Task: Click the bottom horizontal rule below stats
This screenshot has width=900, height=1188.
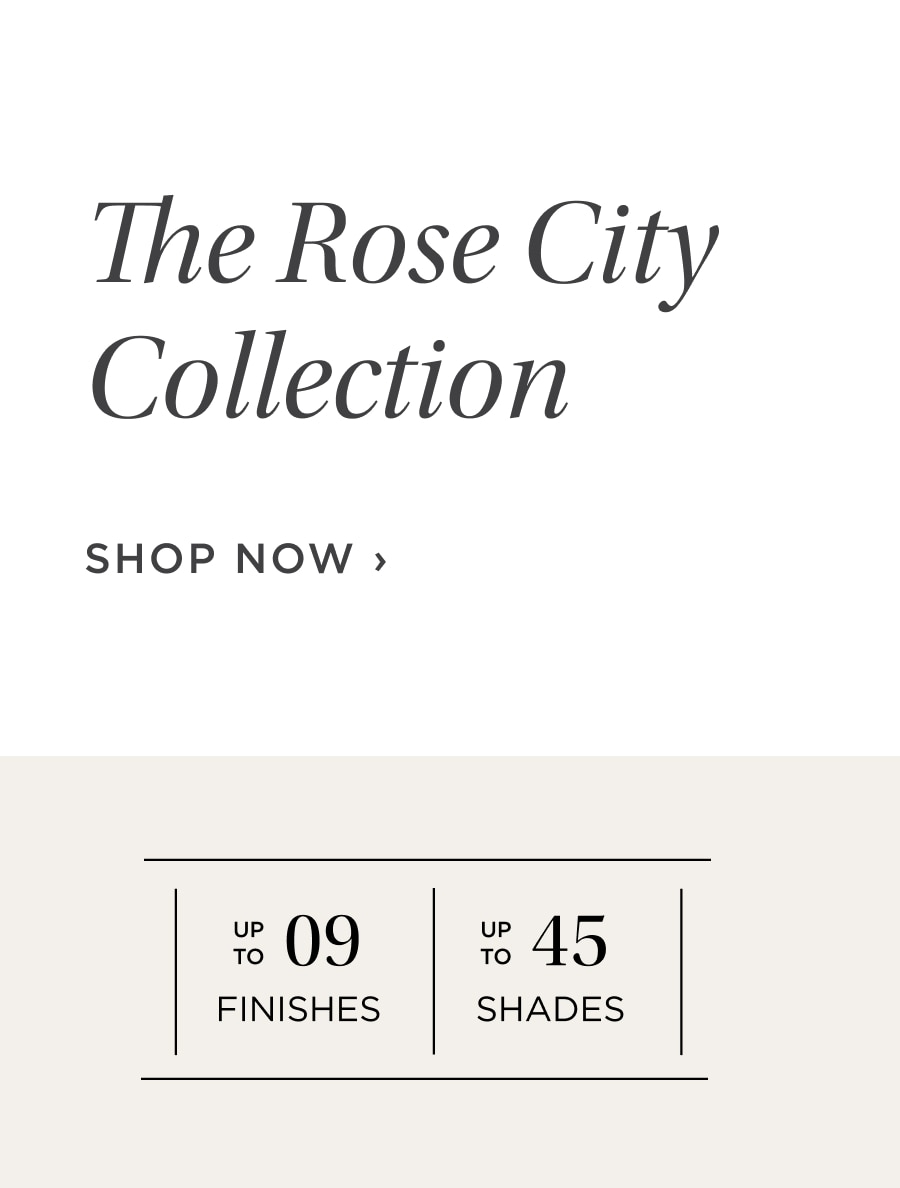Action: 424,1078
